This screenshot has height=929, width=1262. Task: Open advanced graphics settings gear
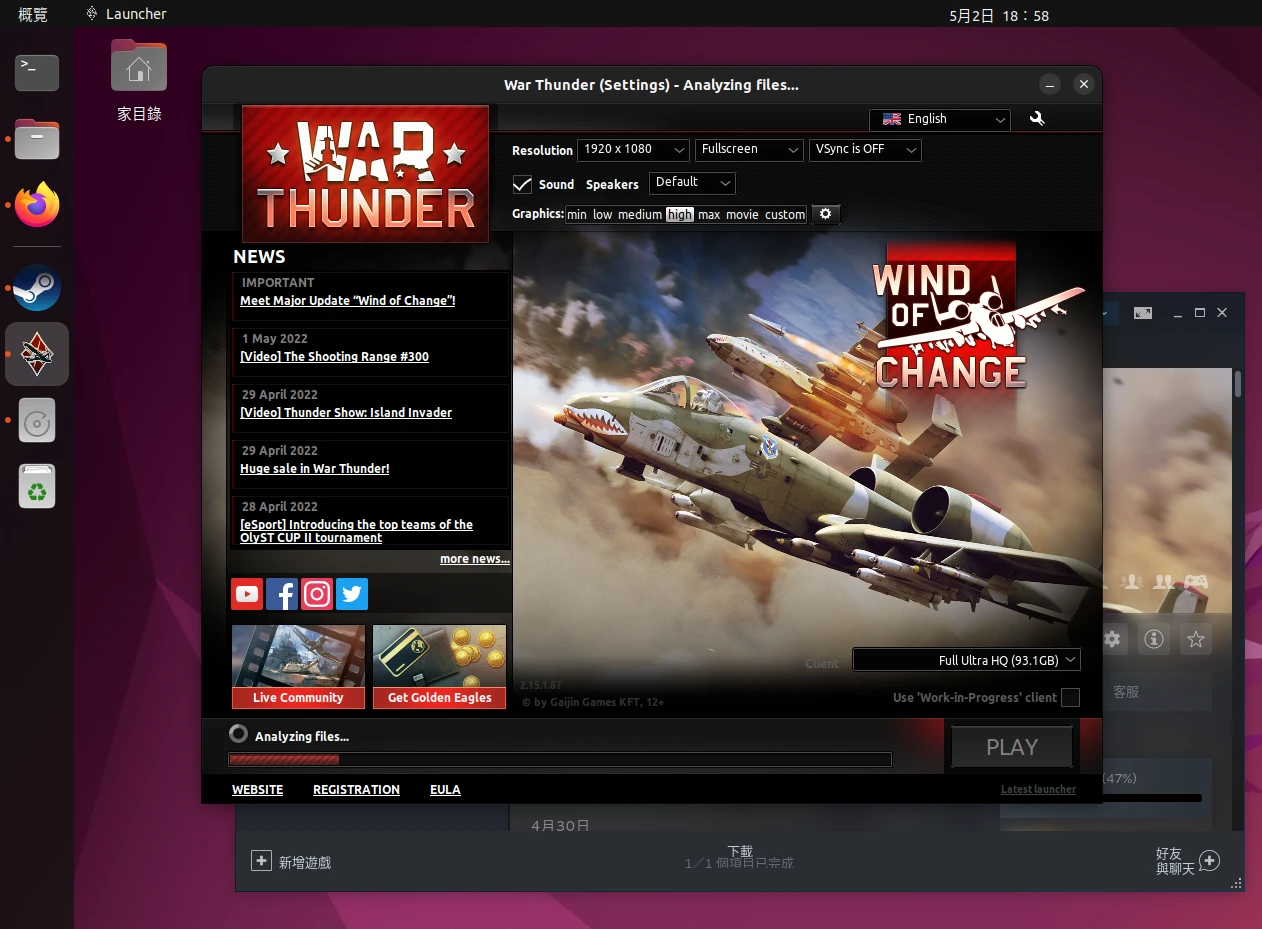pos(825,214)
